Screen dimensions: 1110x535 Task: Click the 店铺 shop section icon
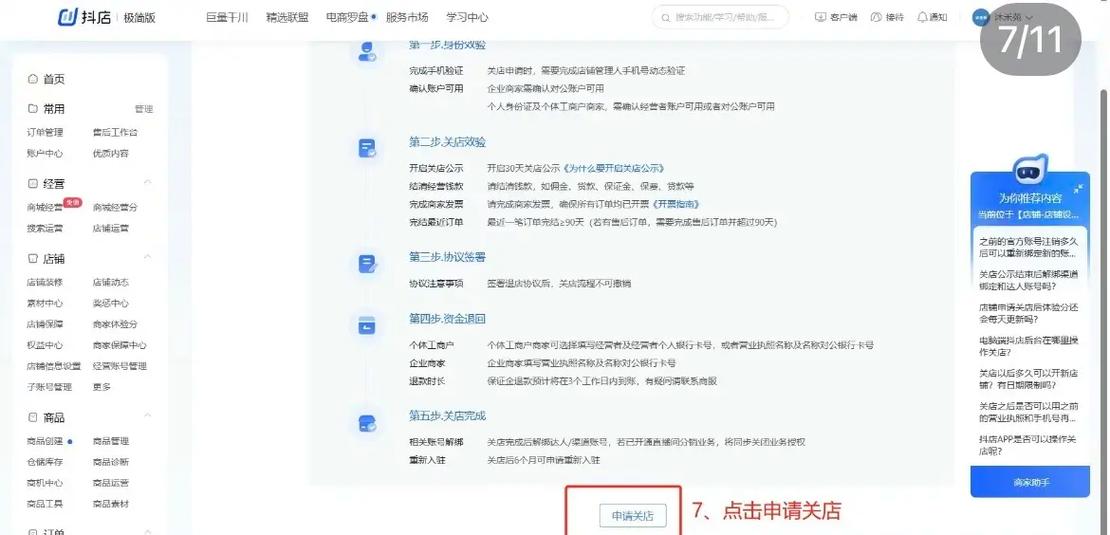33,259
